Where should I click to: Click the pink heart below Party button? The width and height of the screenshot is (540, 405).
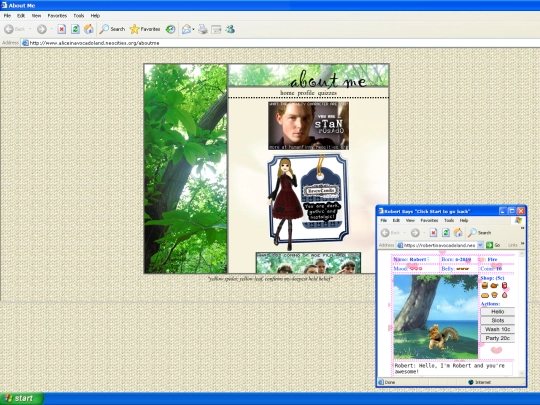point(496,350)
